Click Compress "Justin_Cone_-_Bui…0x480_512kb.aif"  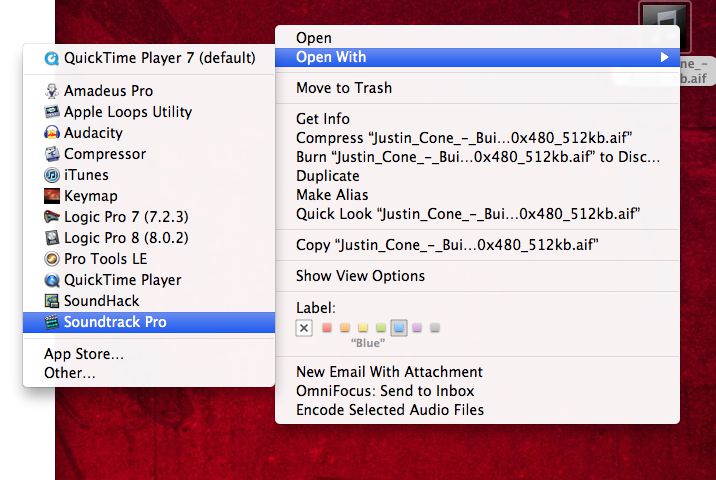tap(477, 138)
